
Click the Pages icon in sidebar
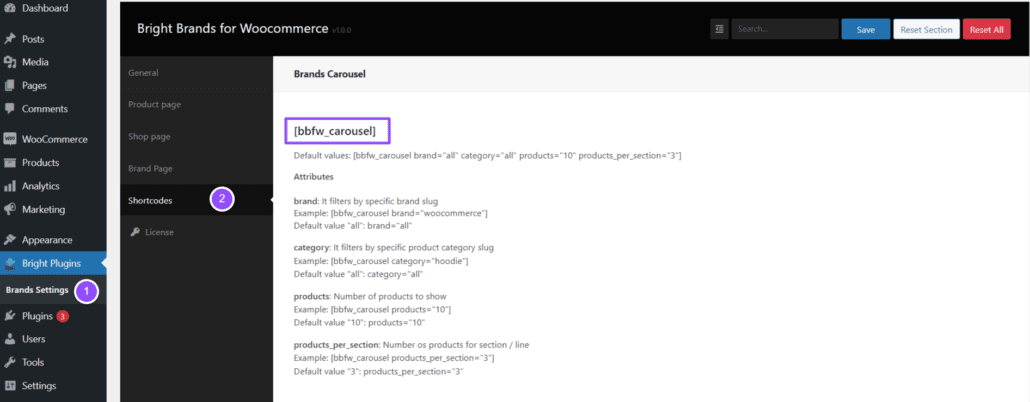(10, 85)
